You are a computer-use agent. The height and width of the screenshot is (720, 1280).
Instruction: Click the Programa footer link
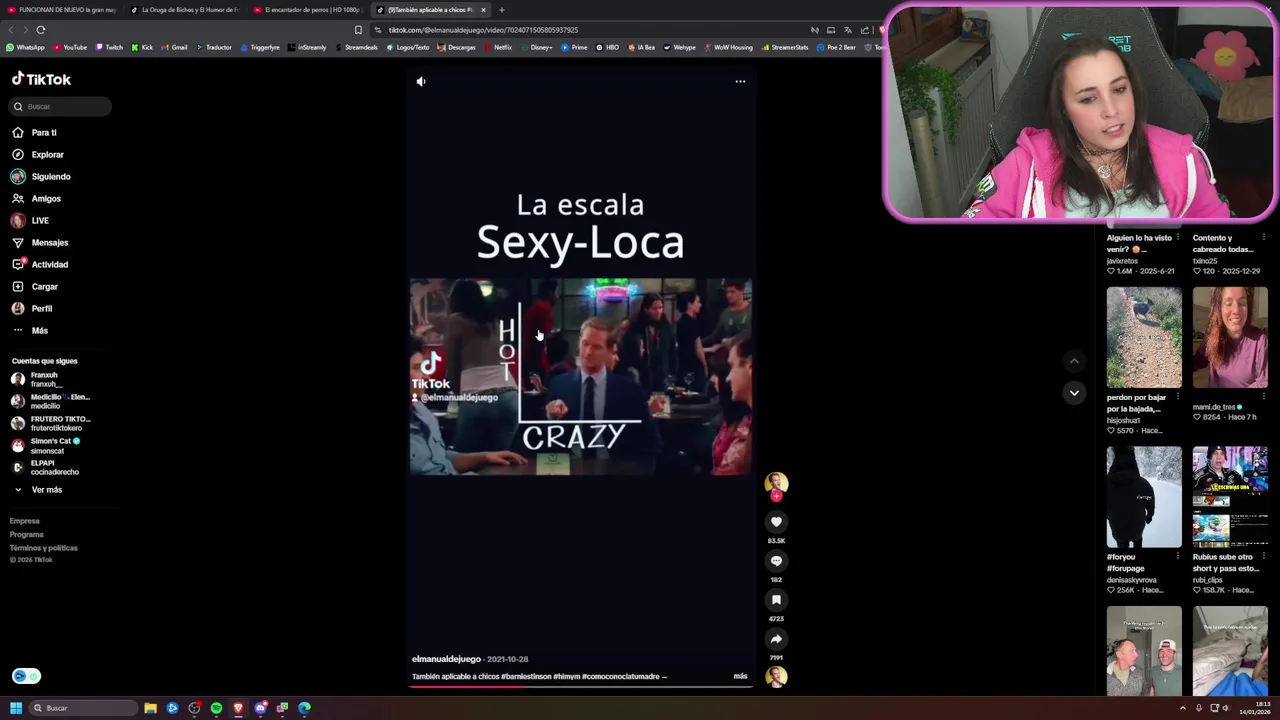[27, 535]
